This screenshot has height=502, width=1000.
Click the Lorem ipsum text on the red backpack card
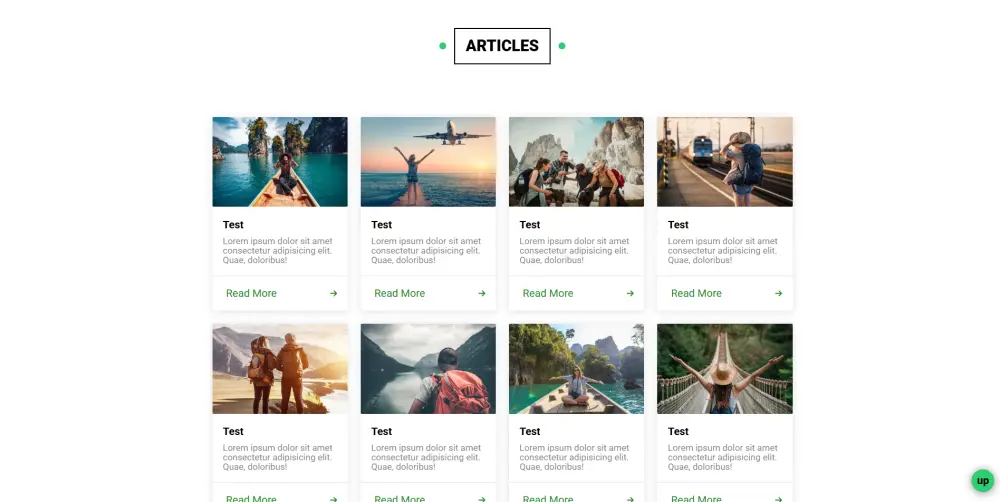pyautogui.click(x=426, y=457)
